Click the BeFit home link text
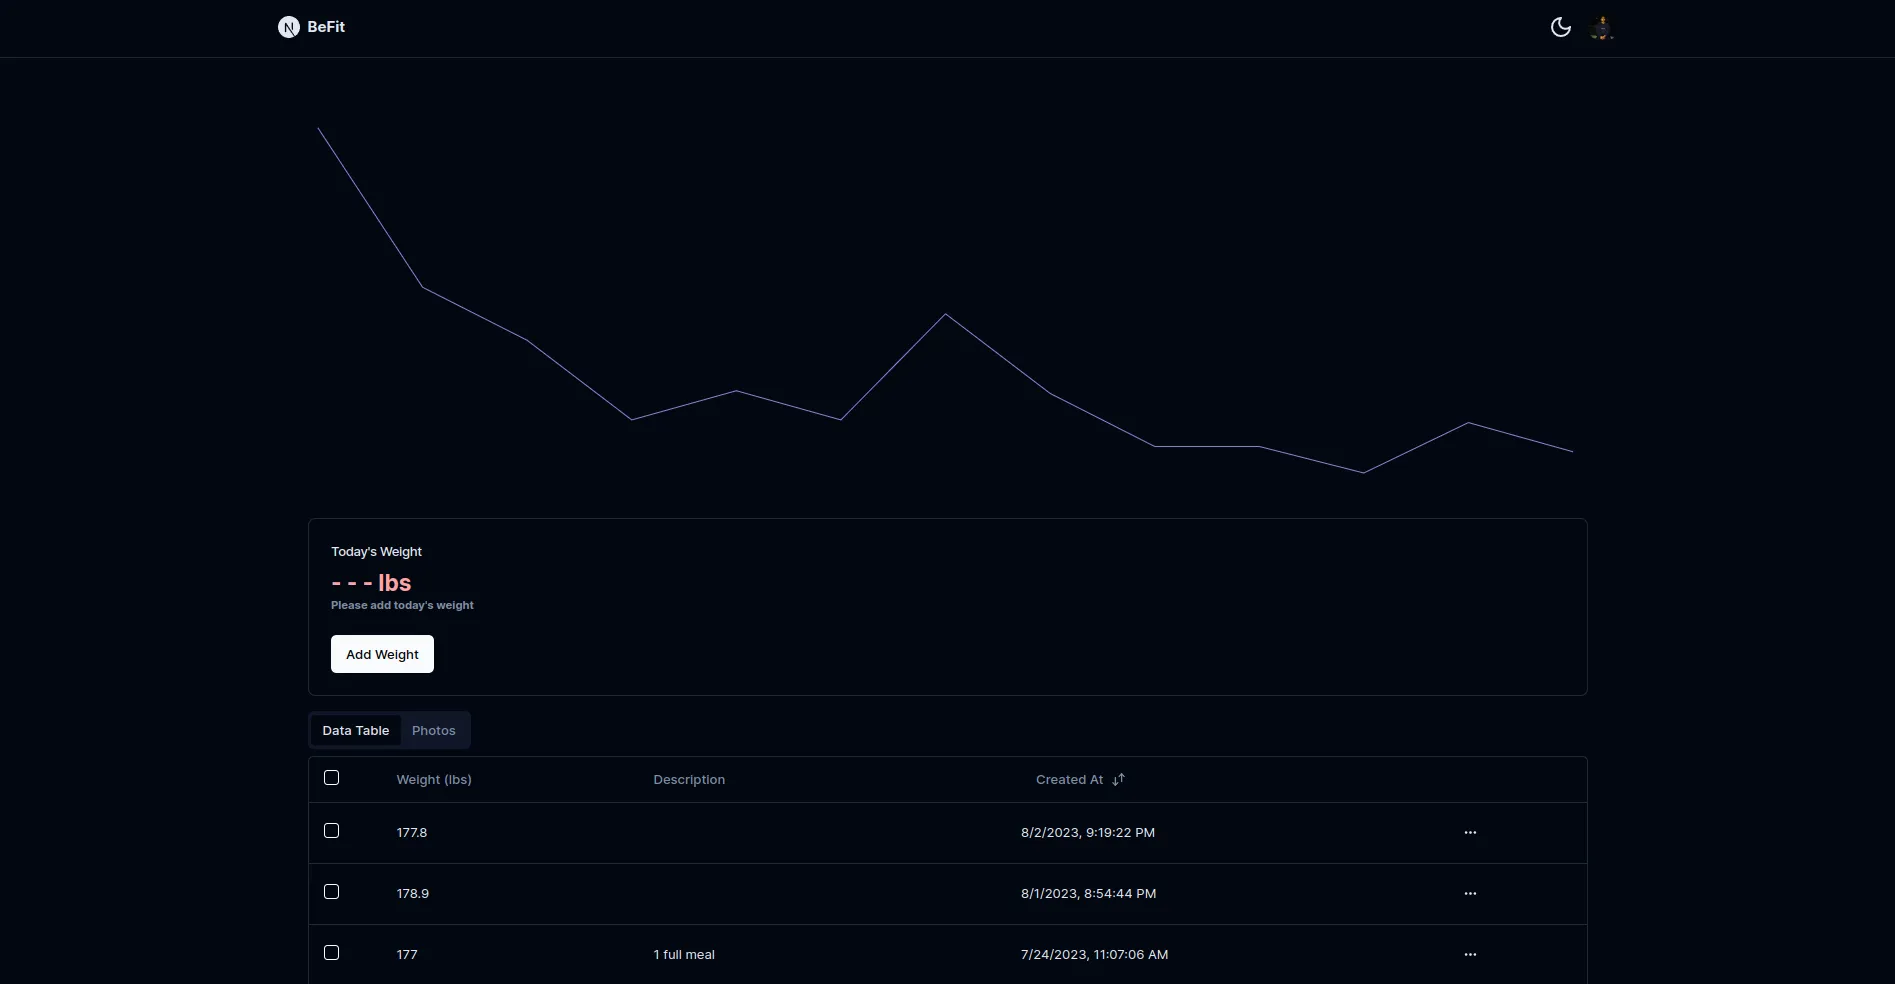The width and height of the screenshot is (1895, 984). click(326, 27)
